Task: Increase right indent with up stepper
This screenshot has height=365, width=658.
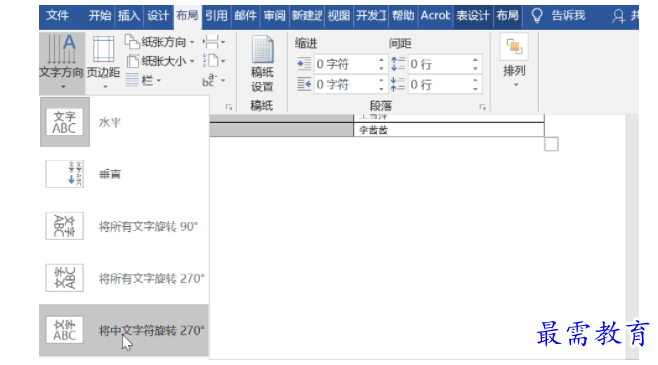Action: pos(381,80)
